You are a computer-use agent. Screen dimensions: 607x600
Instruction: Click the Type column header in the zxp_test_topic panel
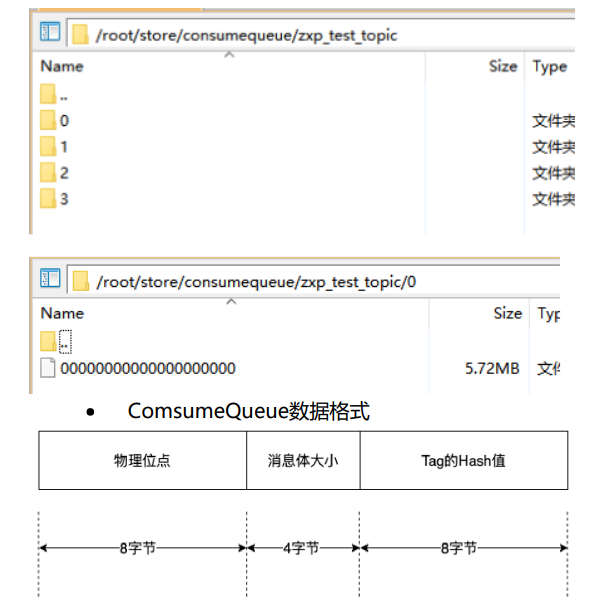(x=550, y=66)
